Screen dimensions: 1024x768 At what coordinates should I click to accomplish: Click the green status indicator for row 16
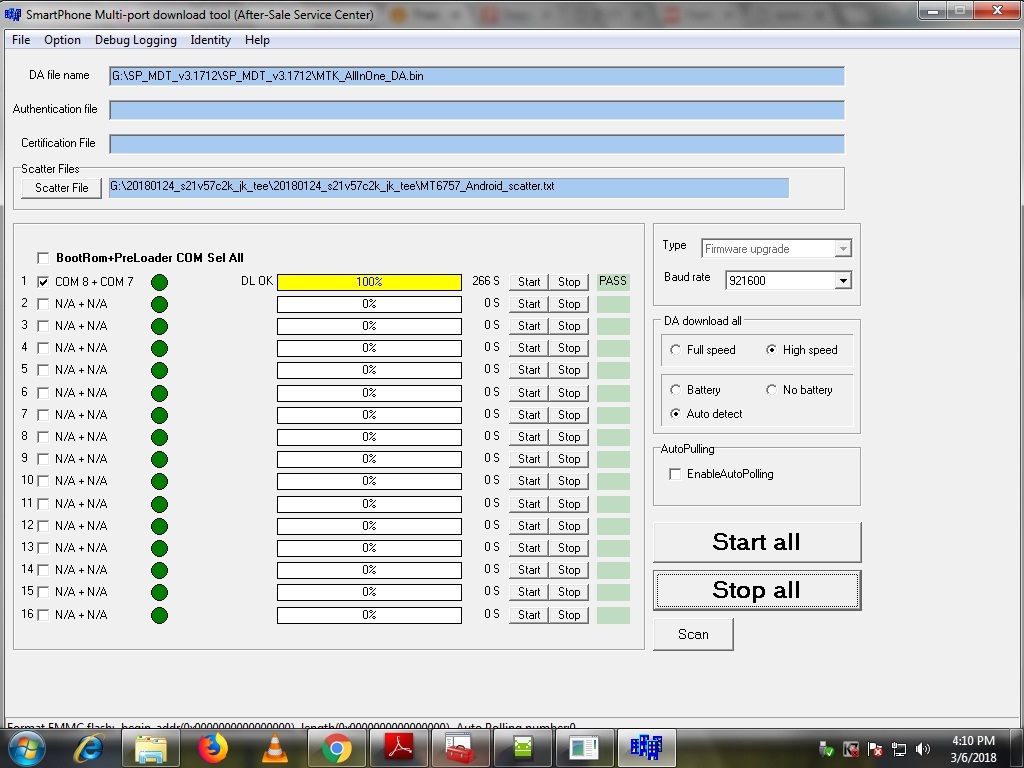tap(159, 615)
